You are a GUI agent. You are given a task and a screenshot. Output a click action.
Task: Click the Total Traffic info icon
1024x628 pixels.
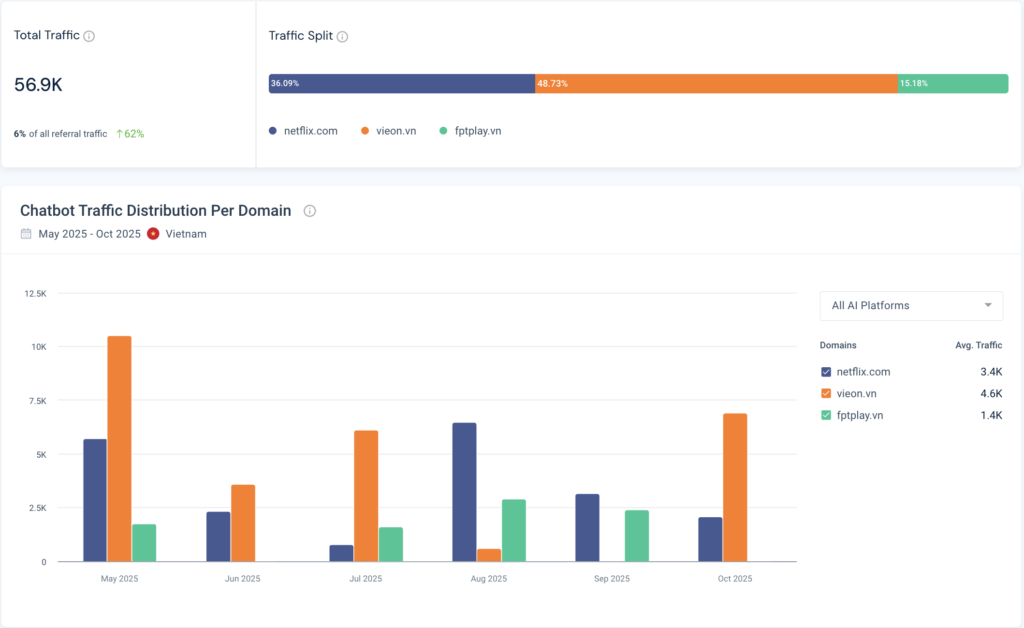tap(89, 36)
